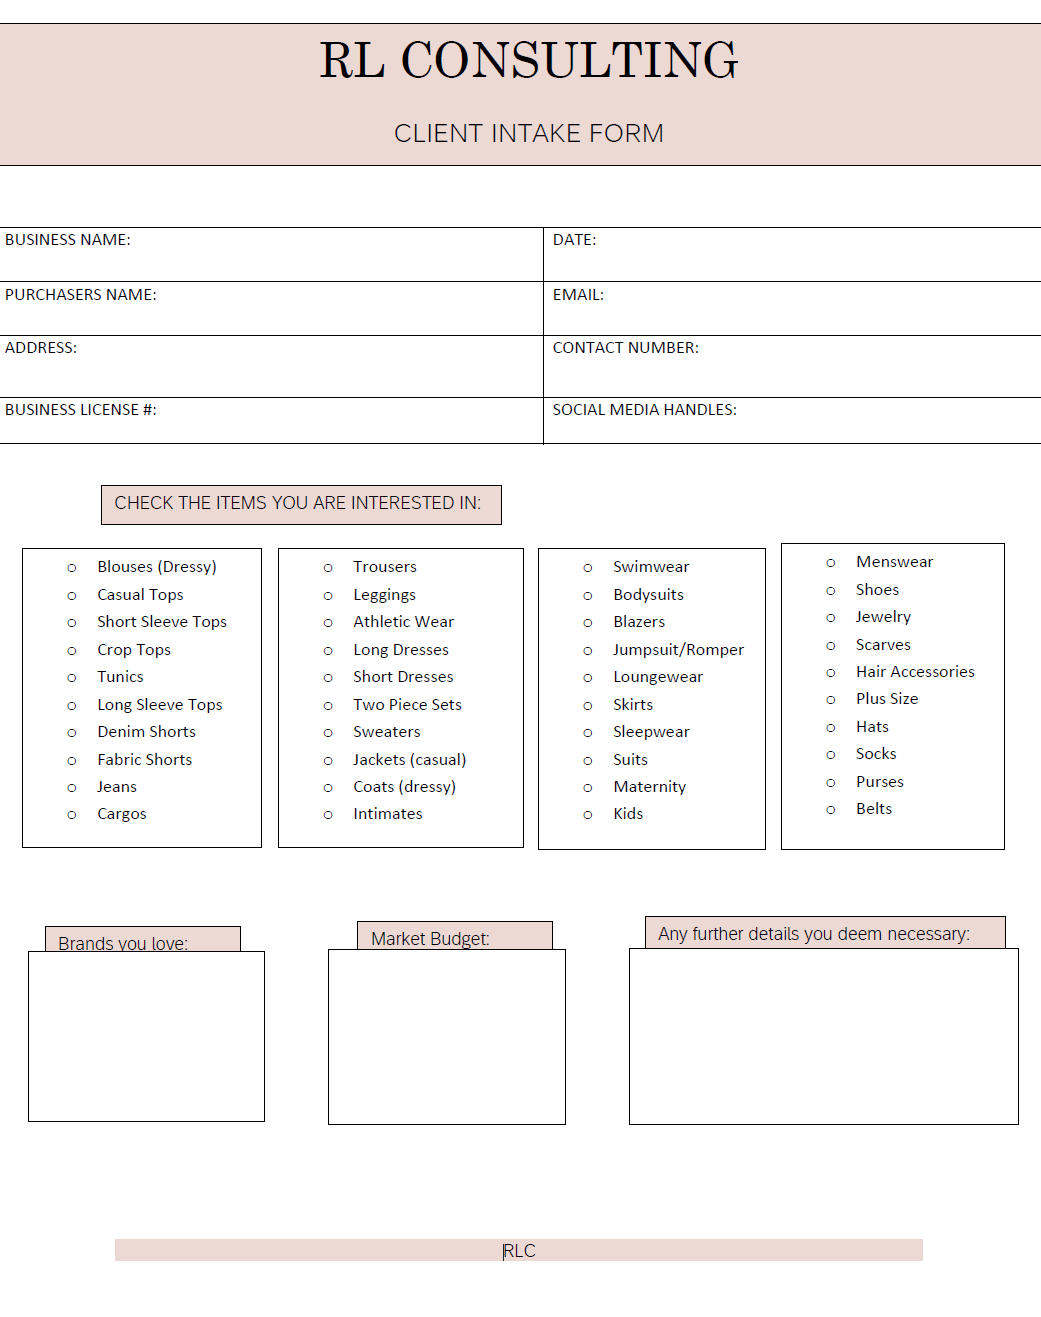Click the Business Name field

pyautogui.click(x=271, y=254)
